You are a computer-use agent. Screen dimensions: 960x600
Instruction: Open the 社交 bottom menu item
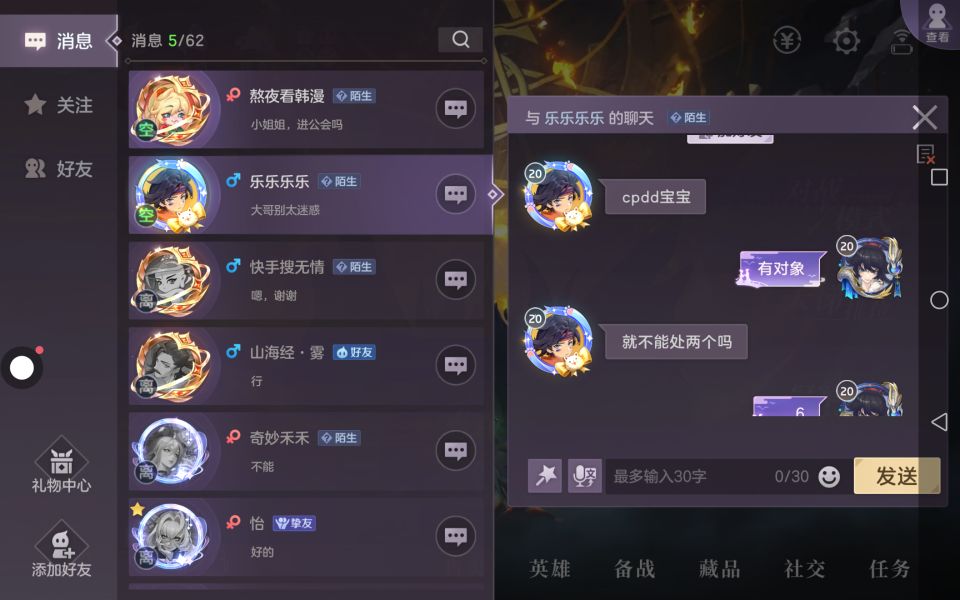[804, 569]
